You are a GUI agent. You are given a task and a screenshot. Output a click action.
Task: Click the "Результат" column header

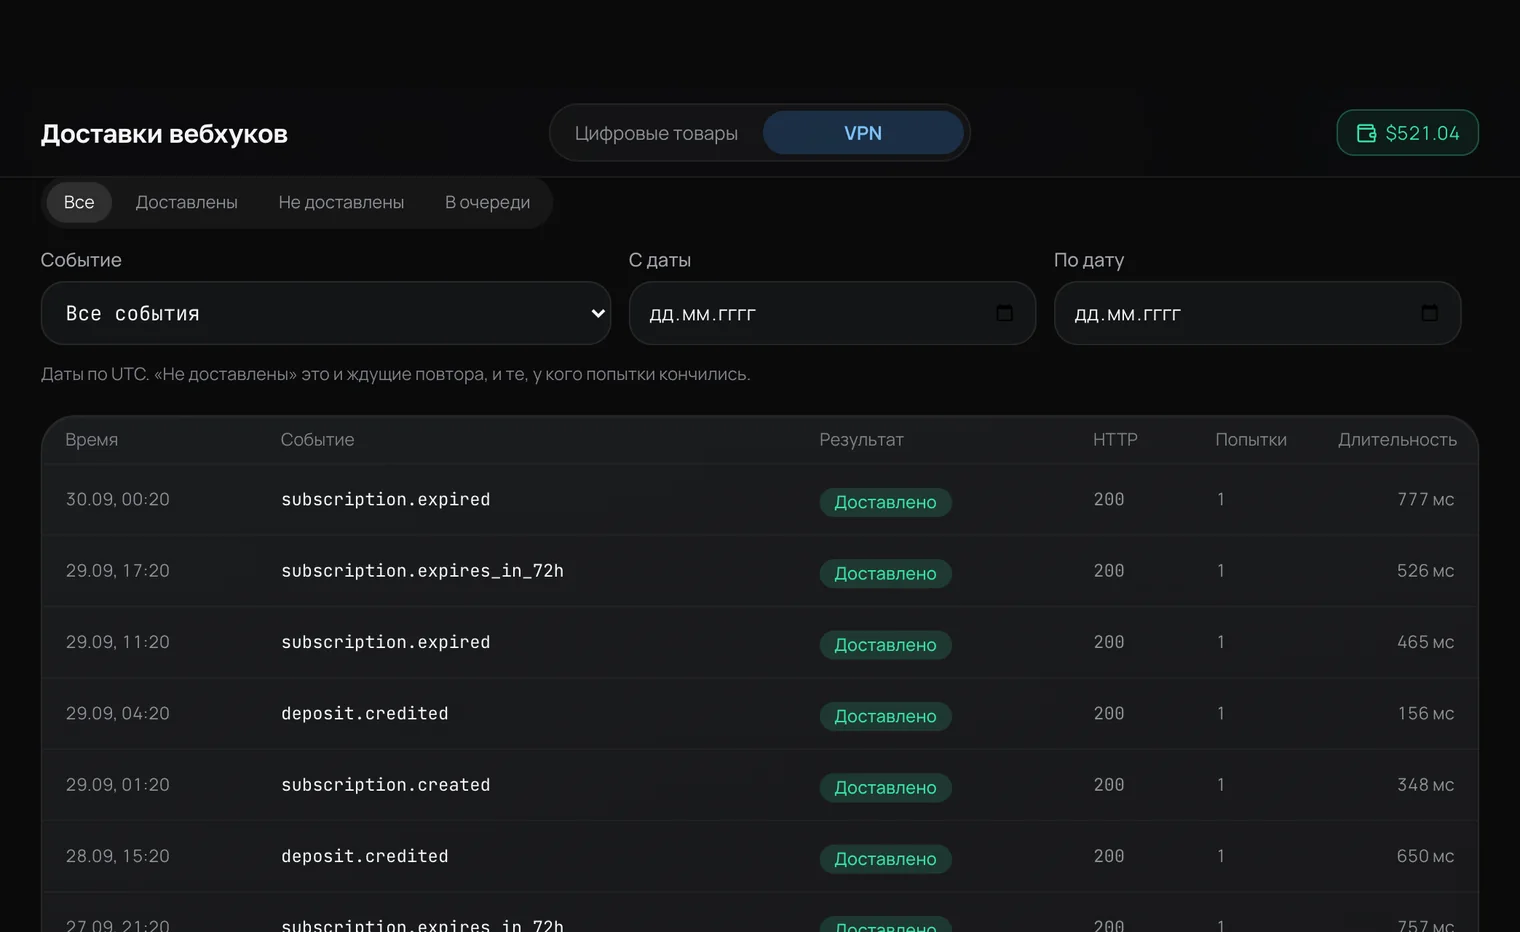861,440
